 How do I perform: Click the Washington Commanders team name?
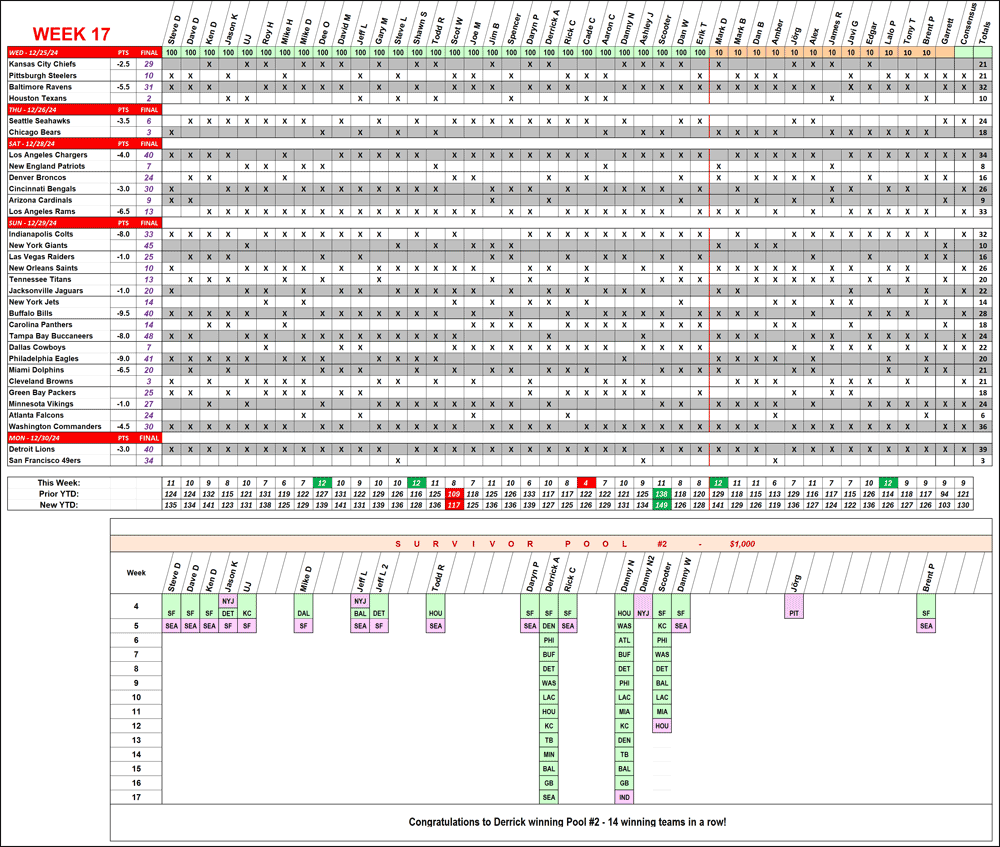55,427
